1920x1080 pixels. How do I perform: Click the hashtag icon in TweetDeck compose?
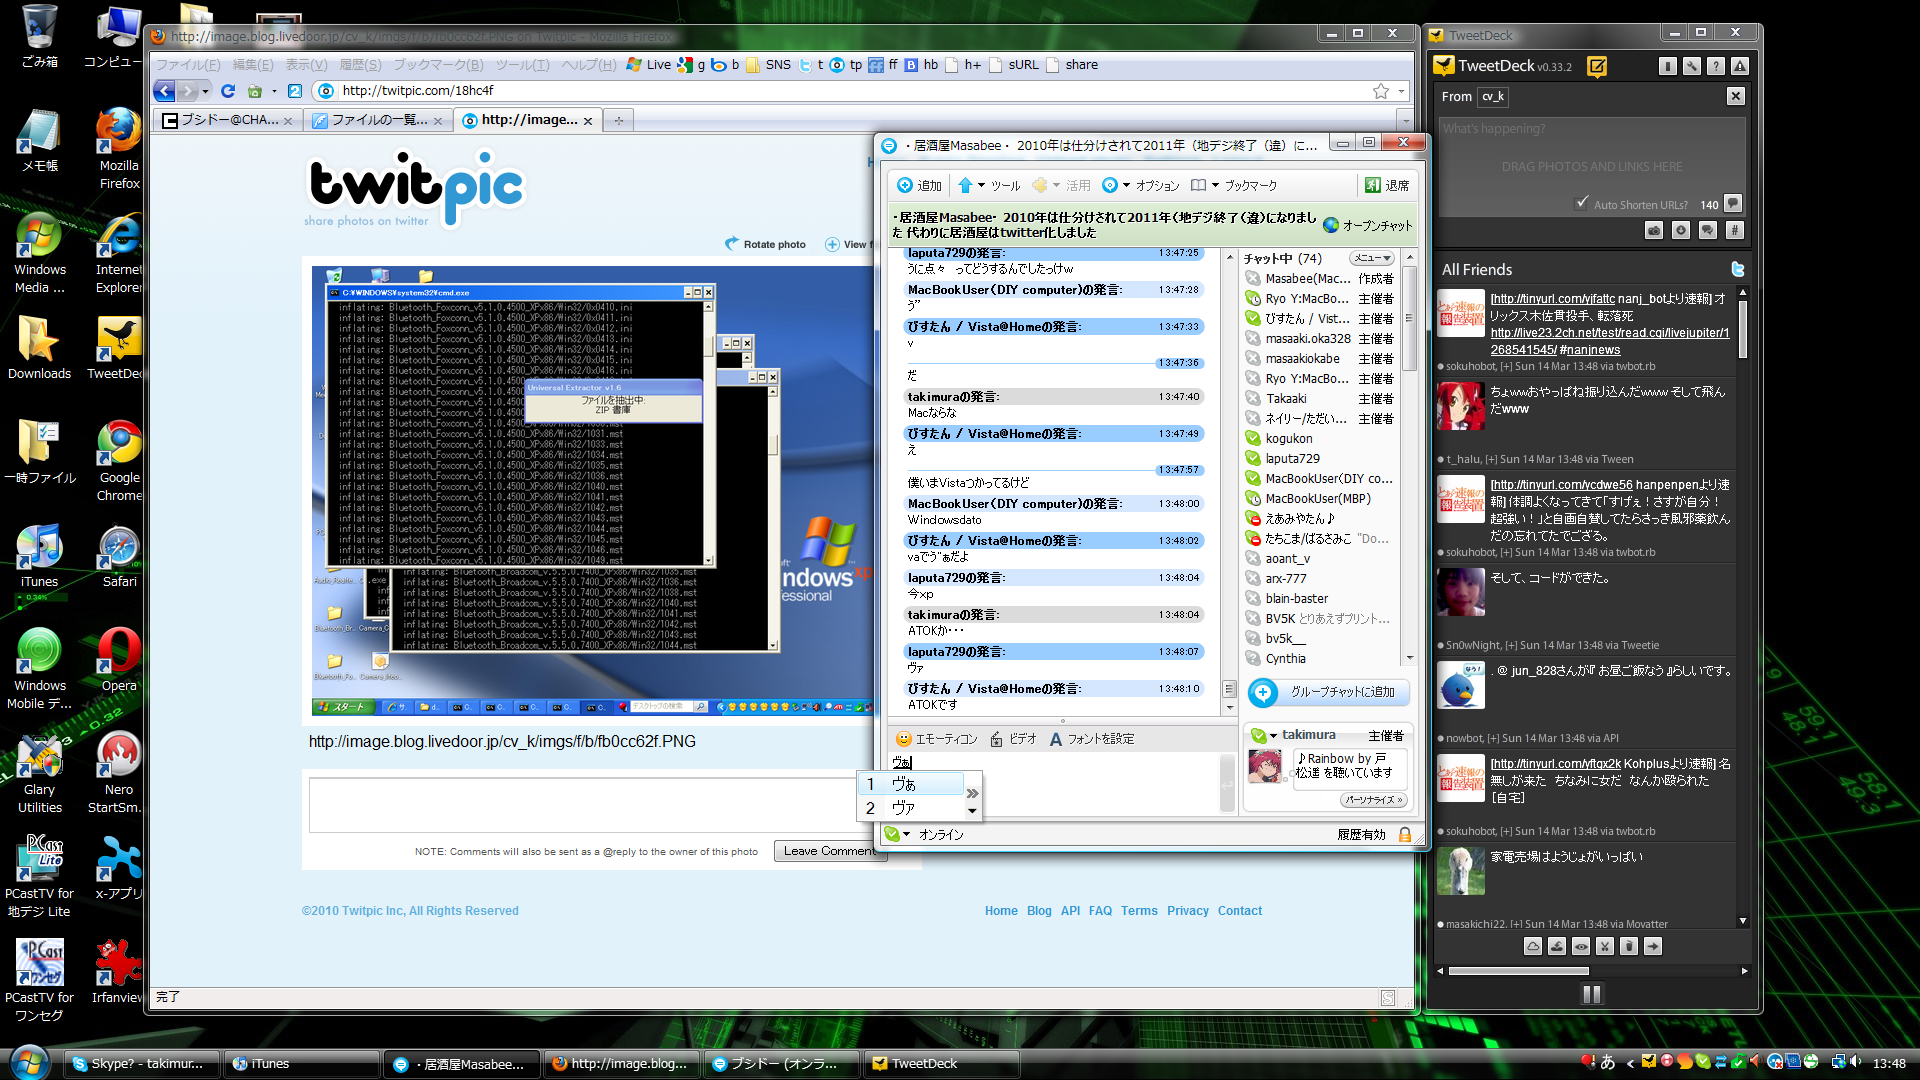(x=1735, y=230)
